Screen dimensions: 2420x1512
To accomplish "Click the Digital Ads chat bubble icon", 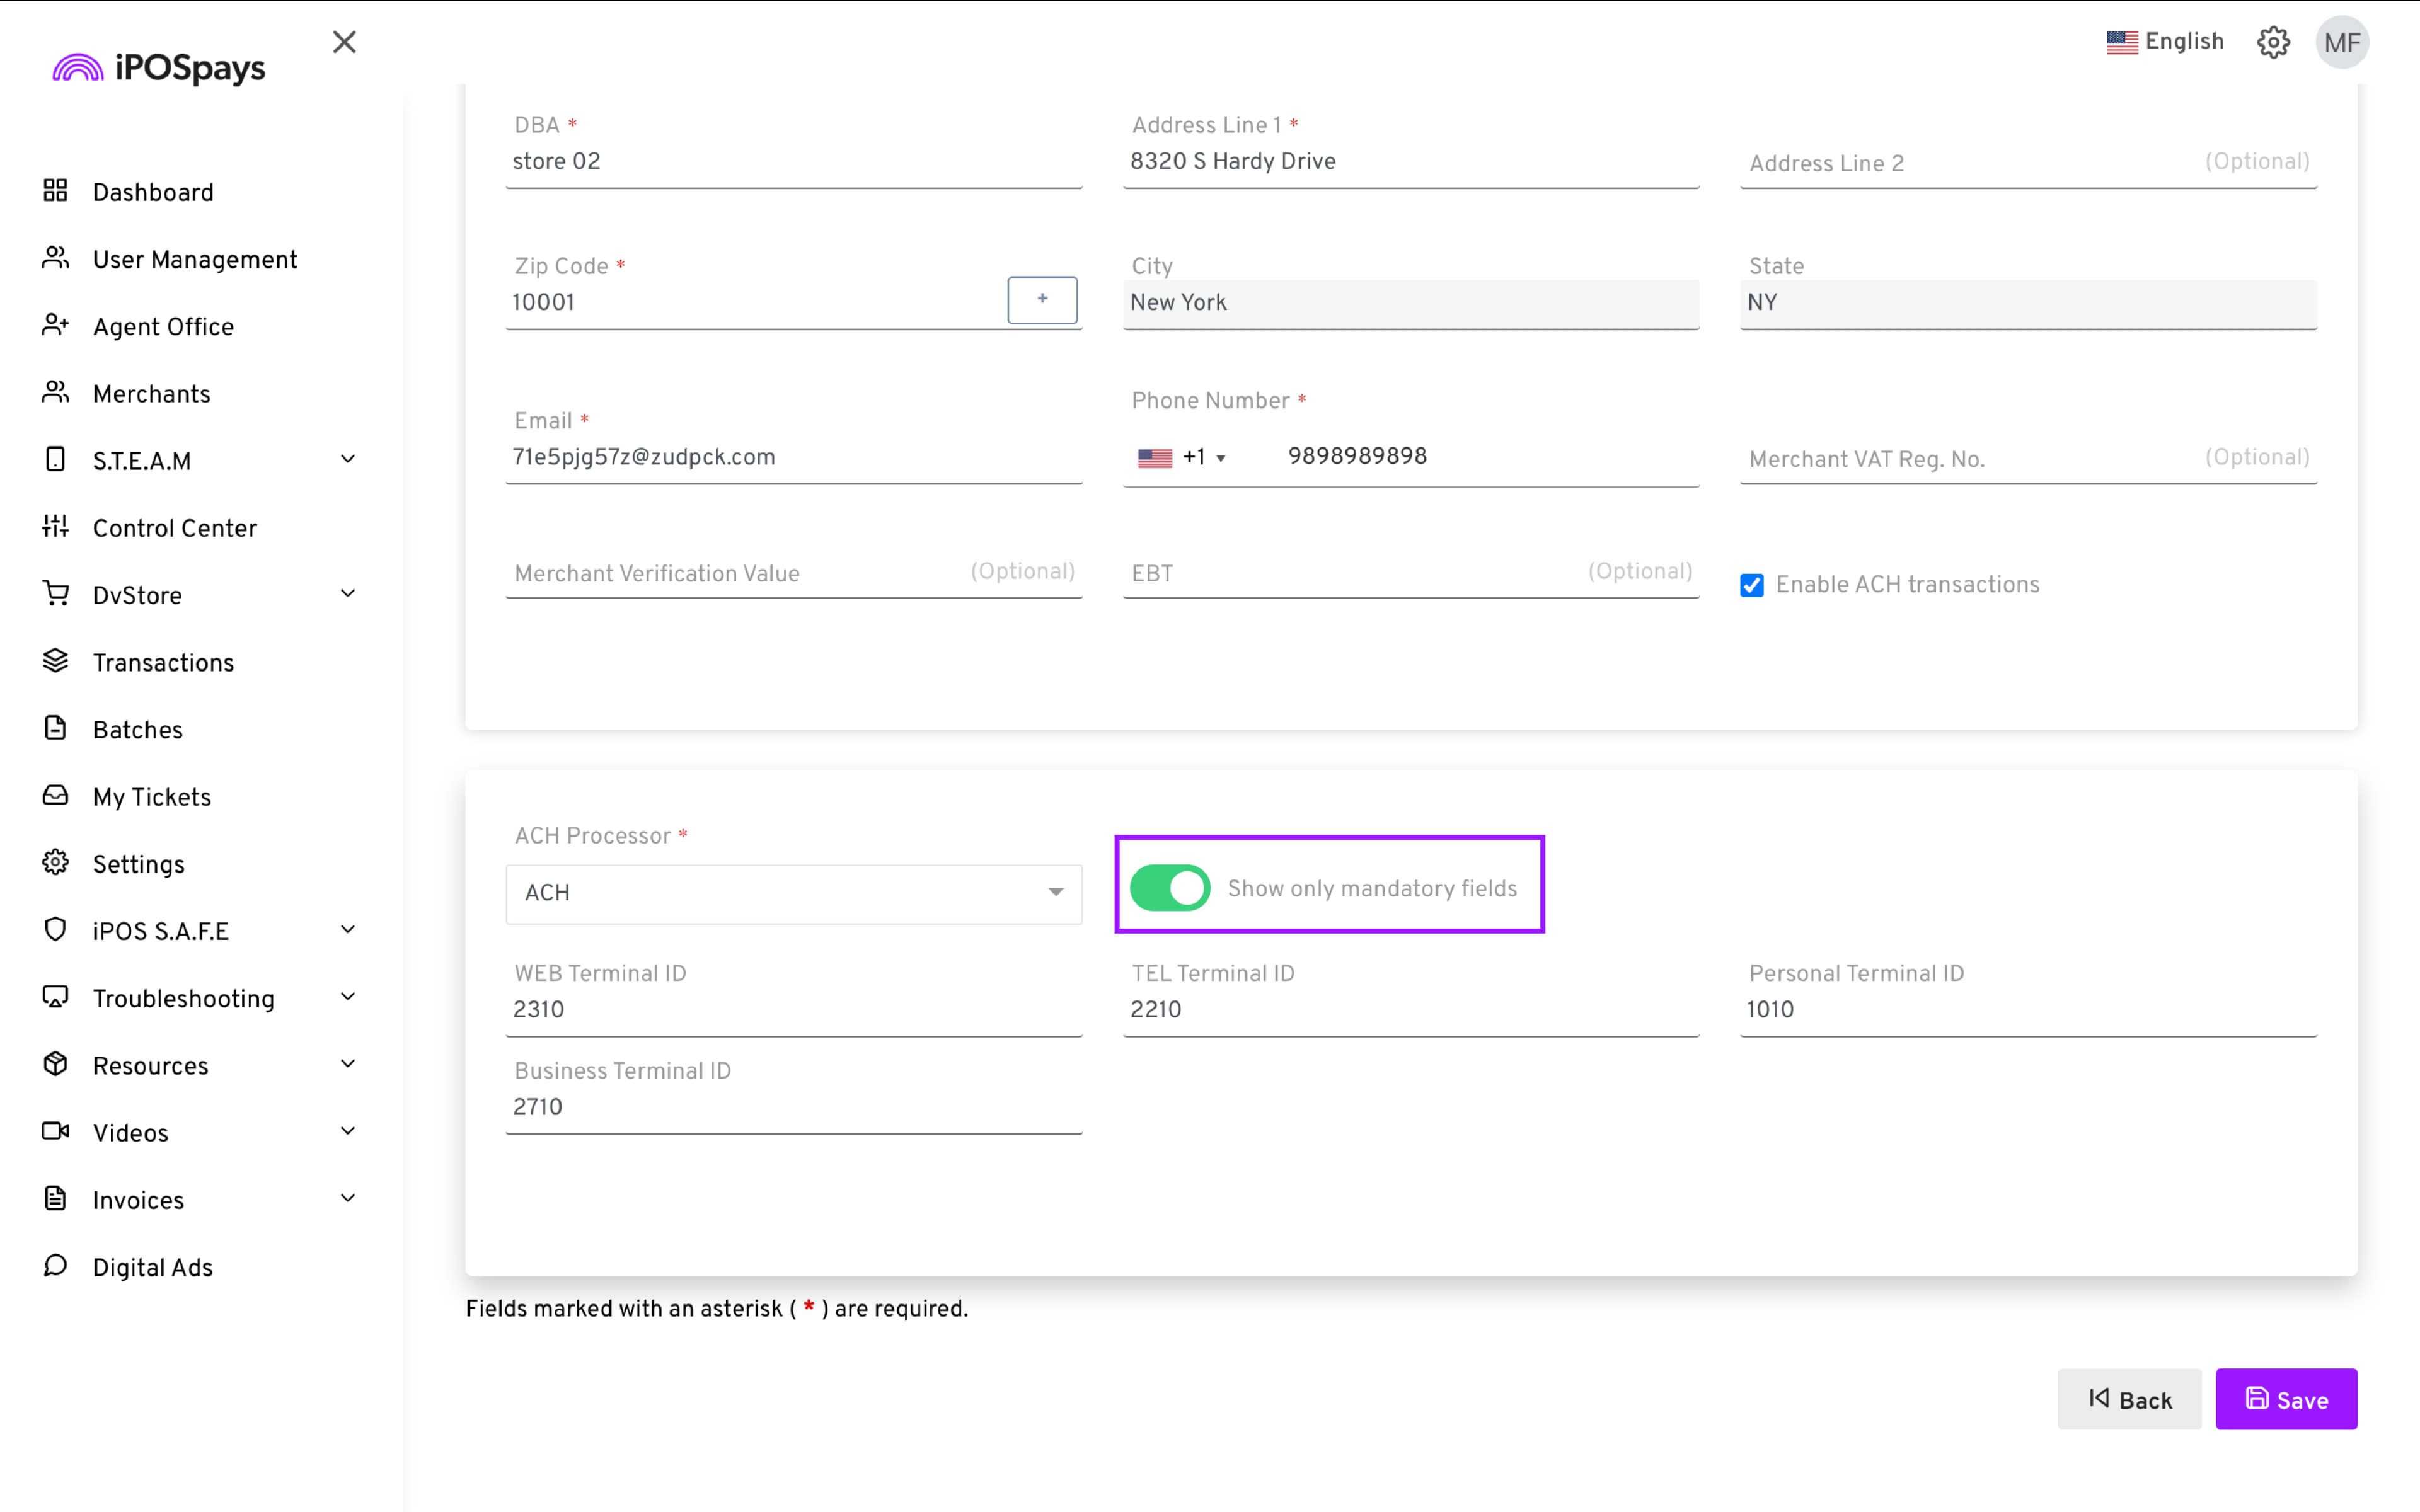I will 56,1266.
